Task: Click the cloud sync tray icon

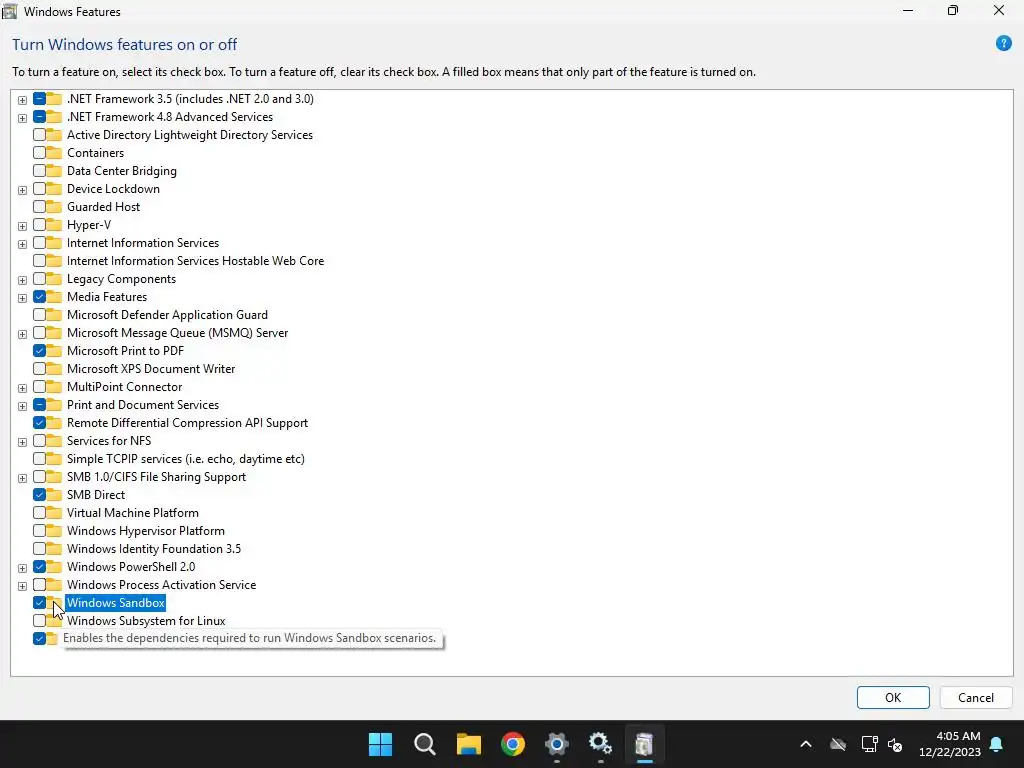Action: [838, 744]
